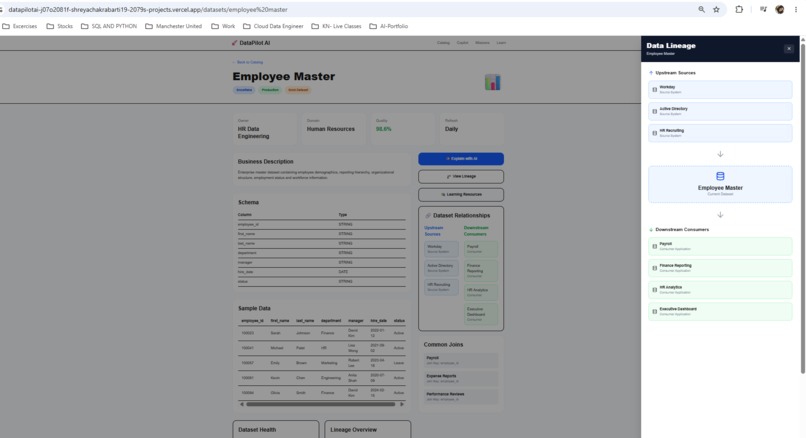Click the Finance Reporting card in Dataset Relationships

481,270
